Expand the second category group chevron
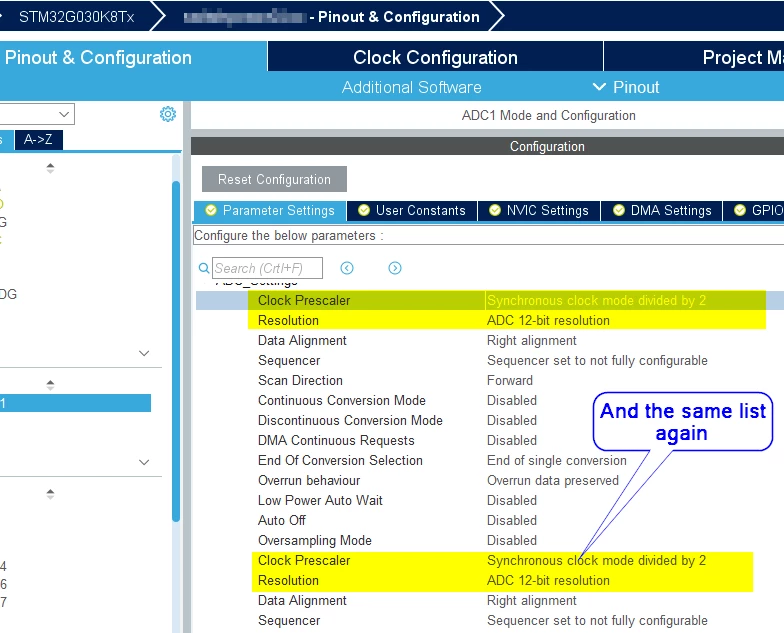784x633 pixels. coord(144,462)
